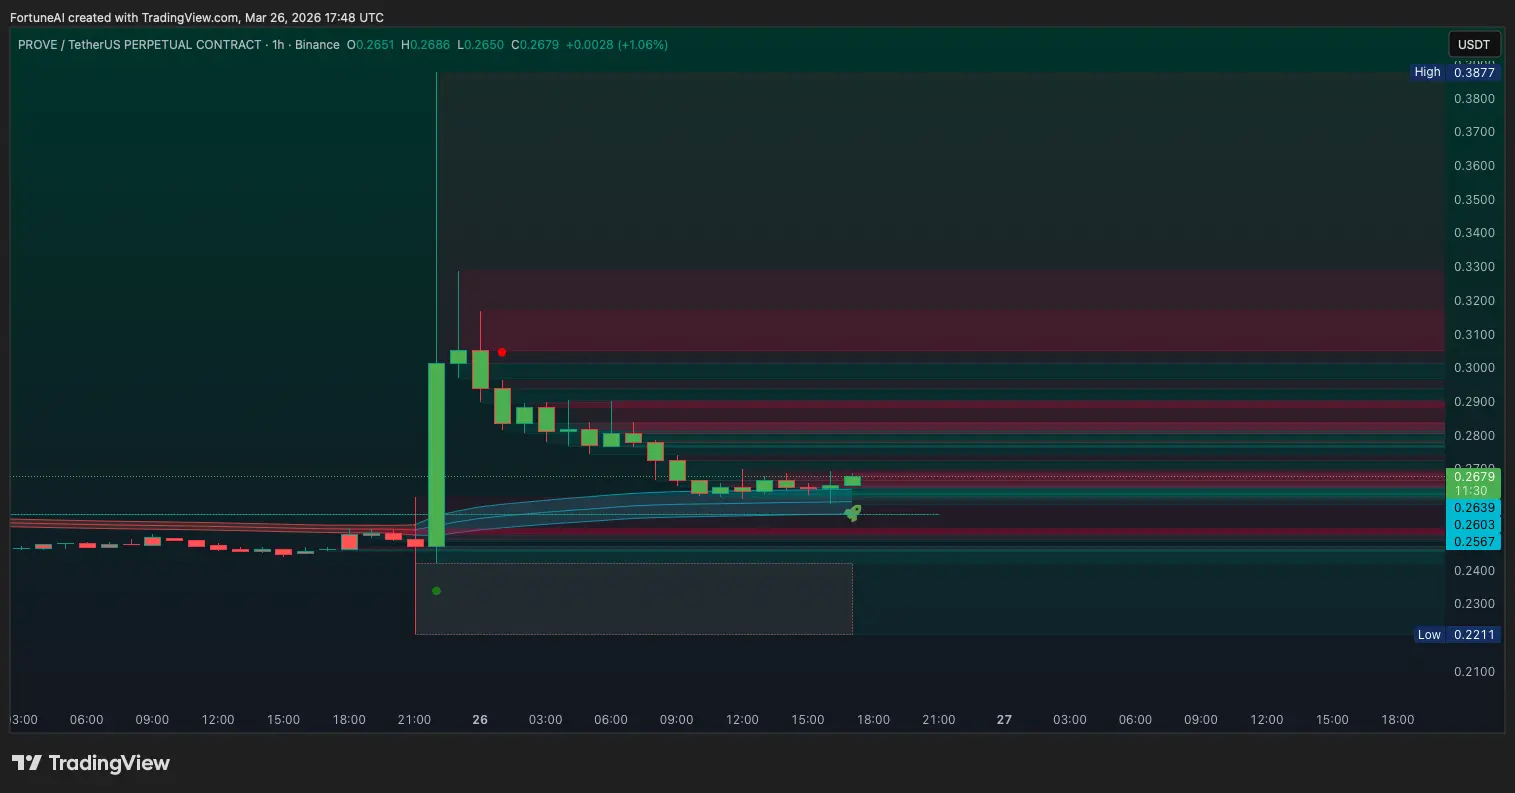Select the 1h interval label in the legend
The image size is (1515, 793).
279,45
